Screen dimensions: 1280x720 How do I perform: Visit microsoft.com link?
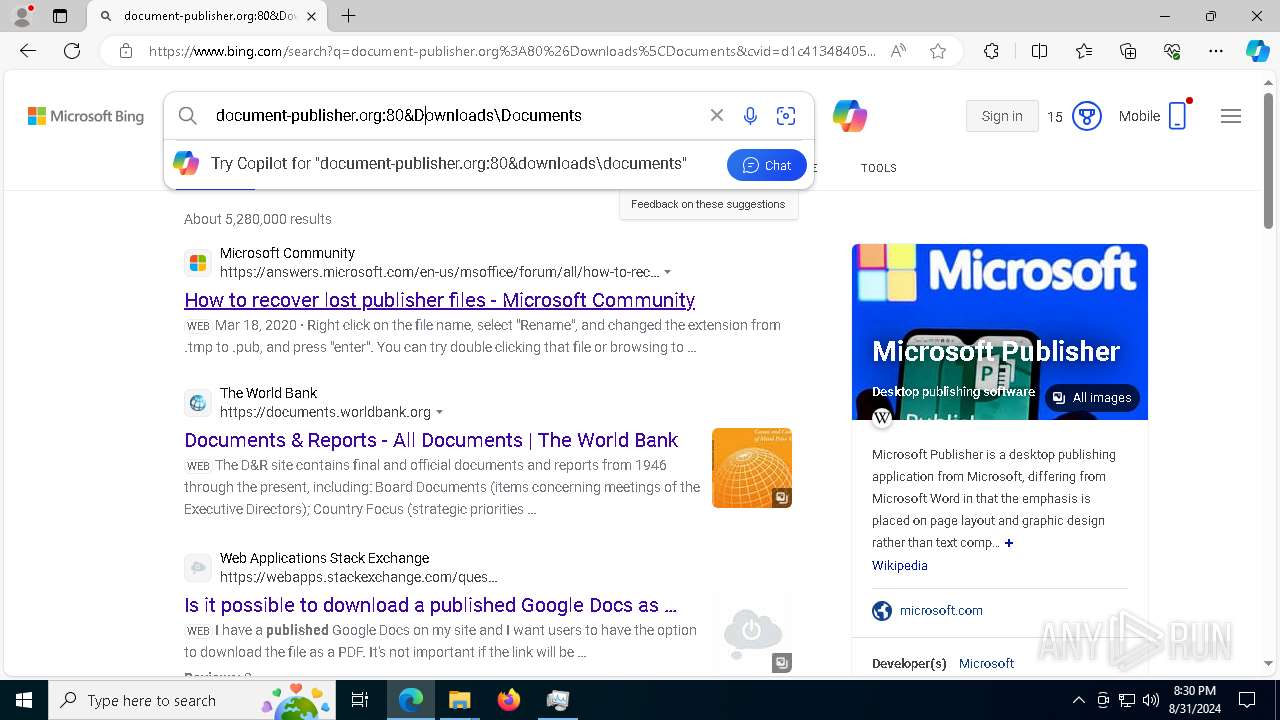pyautogui.click(x=941, y=610)
